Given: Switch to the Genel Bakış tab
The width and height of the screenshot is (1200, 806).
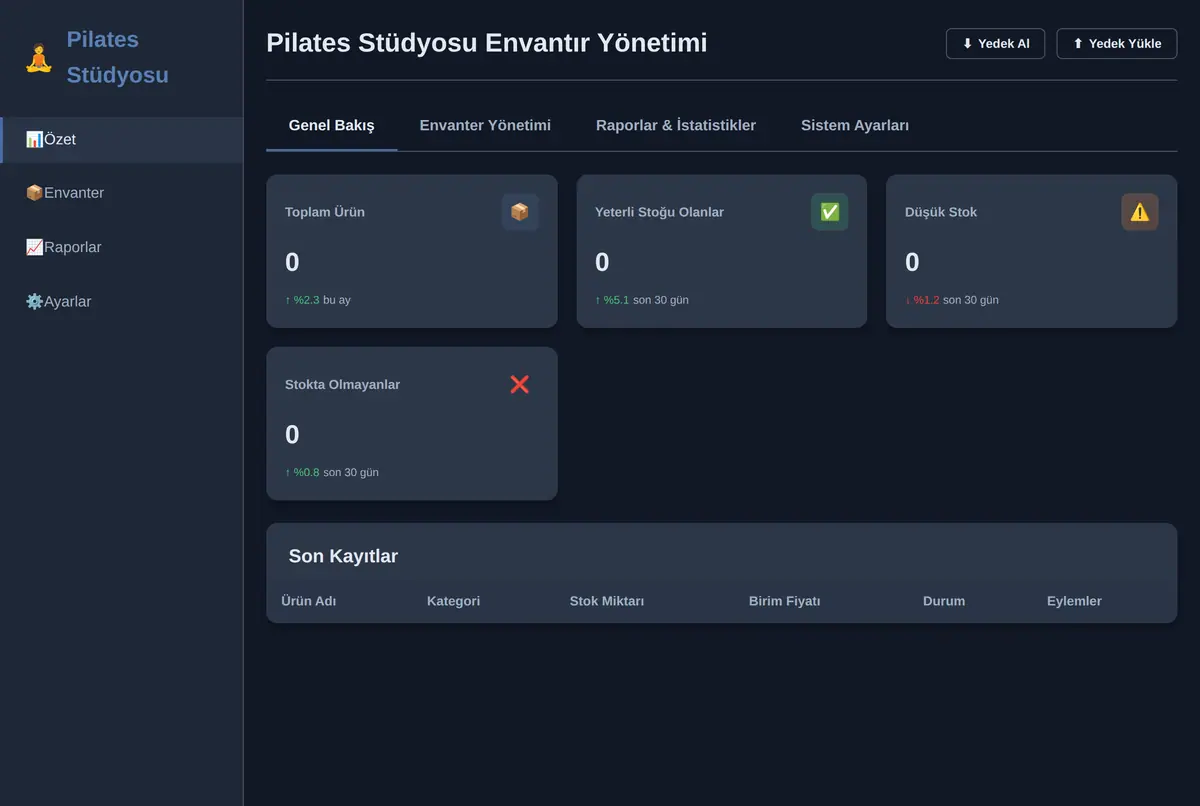Looking at the screenshot, I should click(x=331, y=125).
